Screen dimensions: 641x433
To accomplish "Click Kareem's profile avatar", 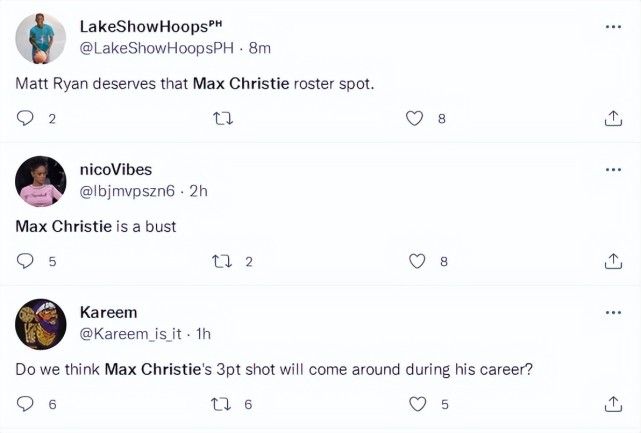I will coord(41,324).
